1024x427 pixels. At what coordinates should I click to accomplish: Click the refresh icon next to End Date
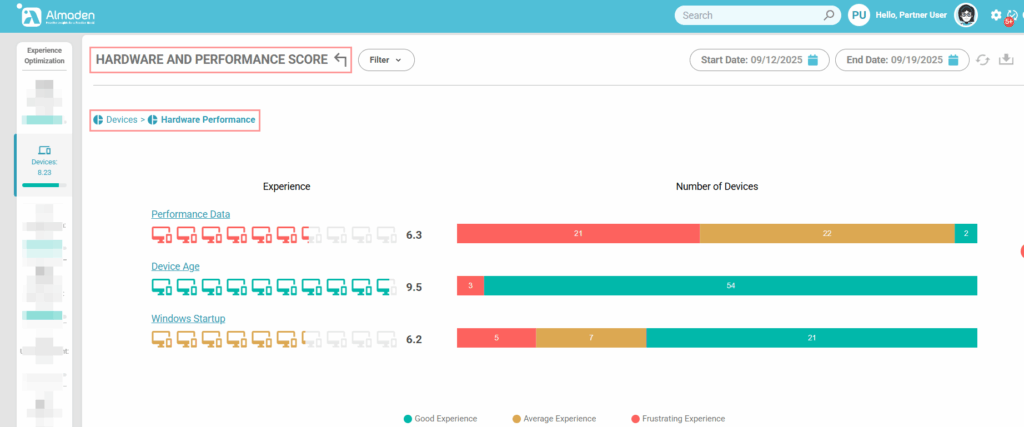982,60
